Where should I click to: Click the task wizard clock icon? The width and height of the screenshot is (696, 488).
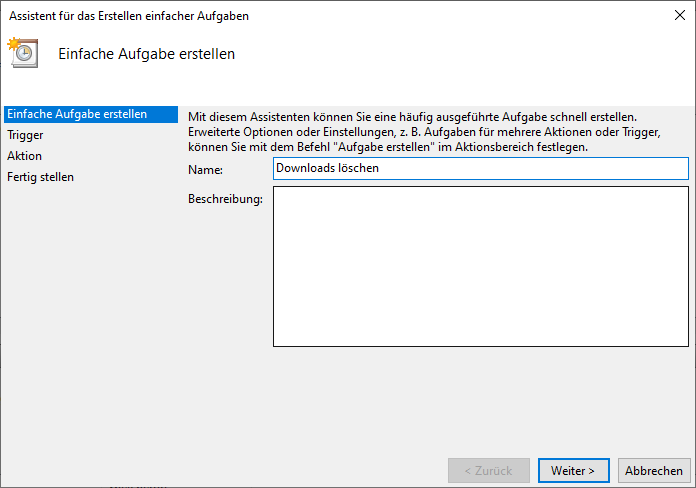coord(22,53)
